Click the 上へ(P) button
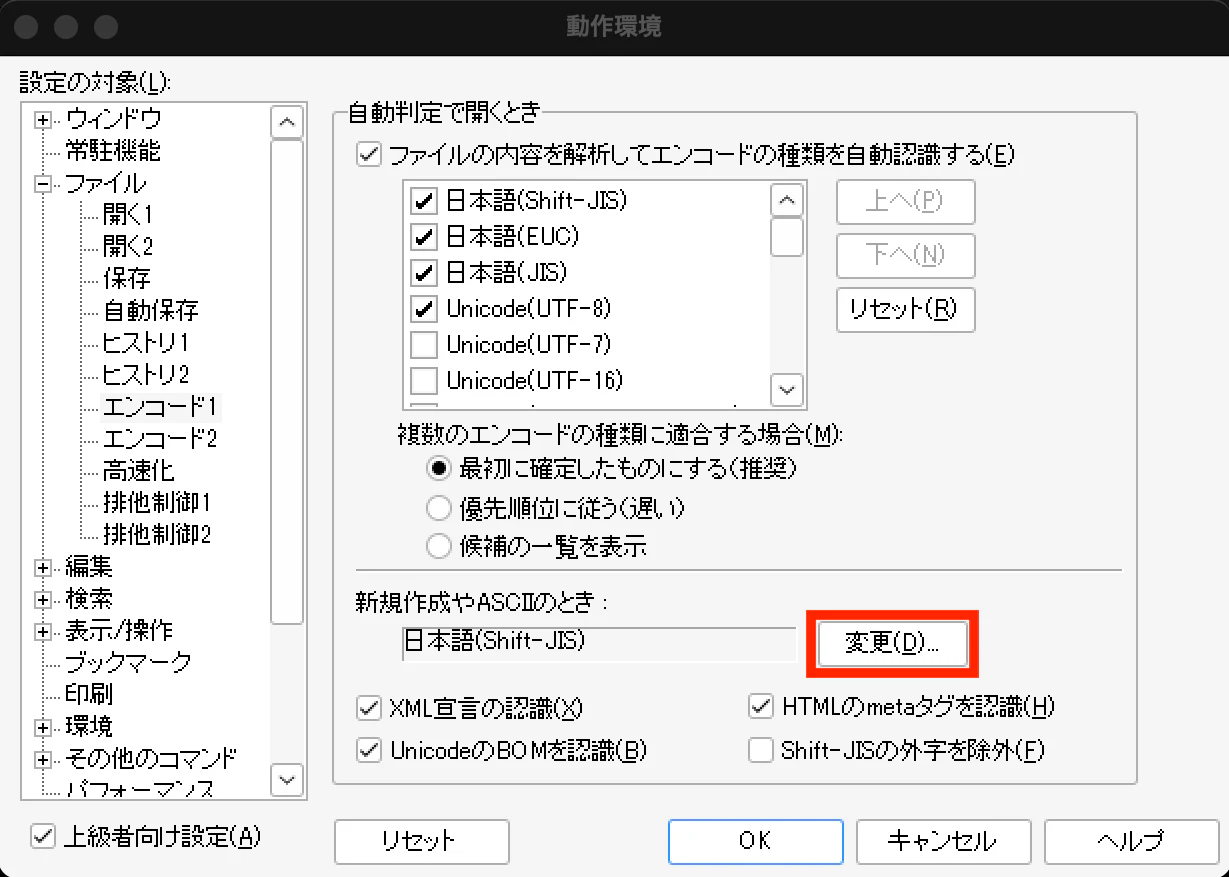The image size is (1229, 877). click(905, 202)
